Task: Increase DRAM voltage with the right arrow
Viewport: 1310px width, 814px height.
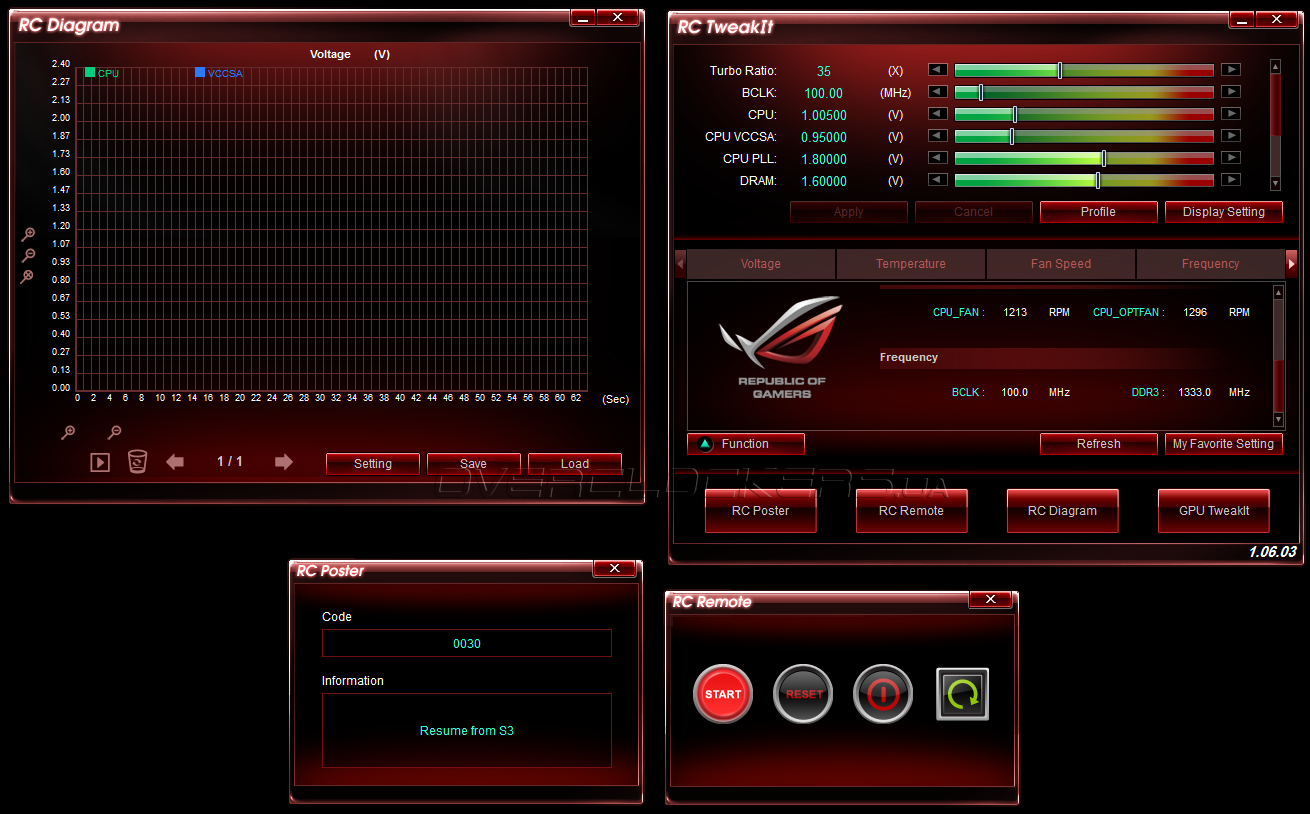Action: click(x=1231, y=180)
